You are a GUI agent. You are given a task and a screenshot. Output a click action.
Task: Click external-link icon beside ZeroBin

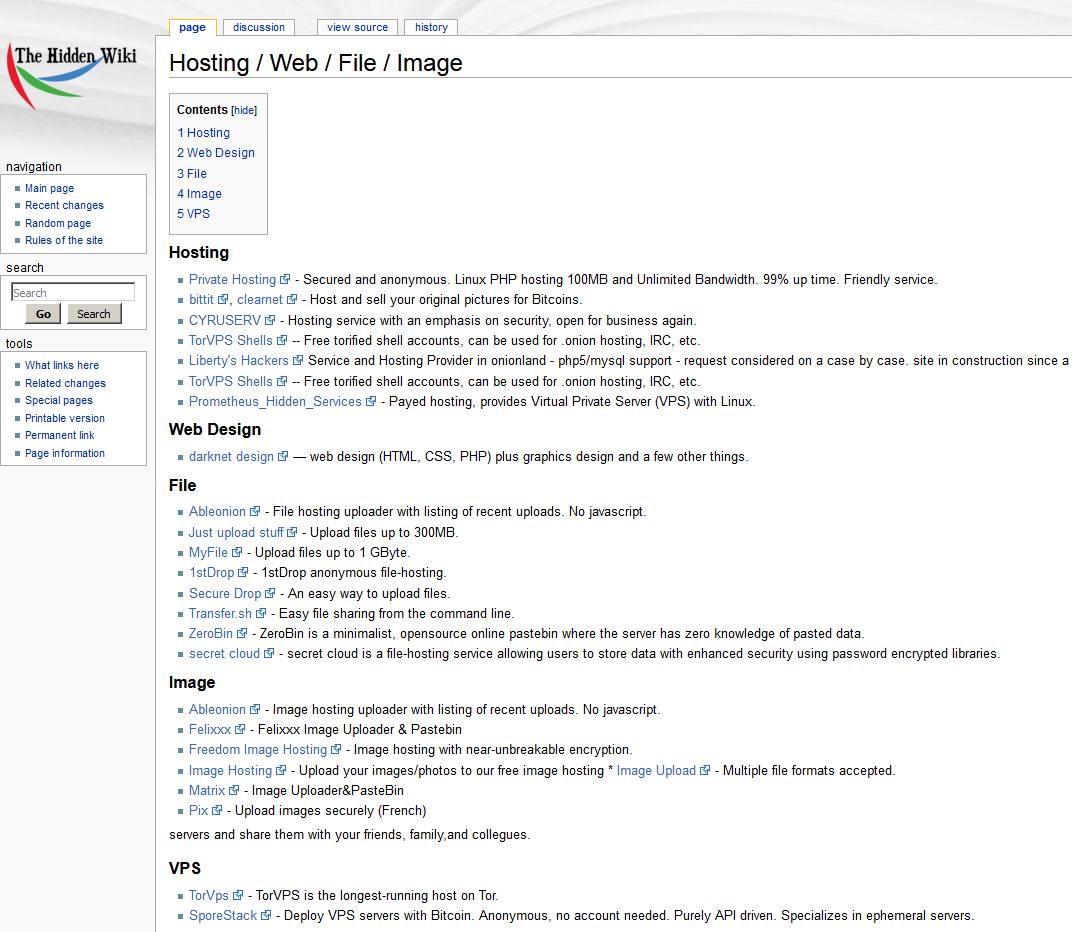(x=241, y=633)
